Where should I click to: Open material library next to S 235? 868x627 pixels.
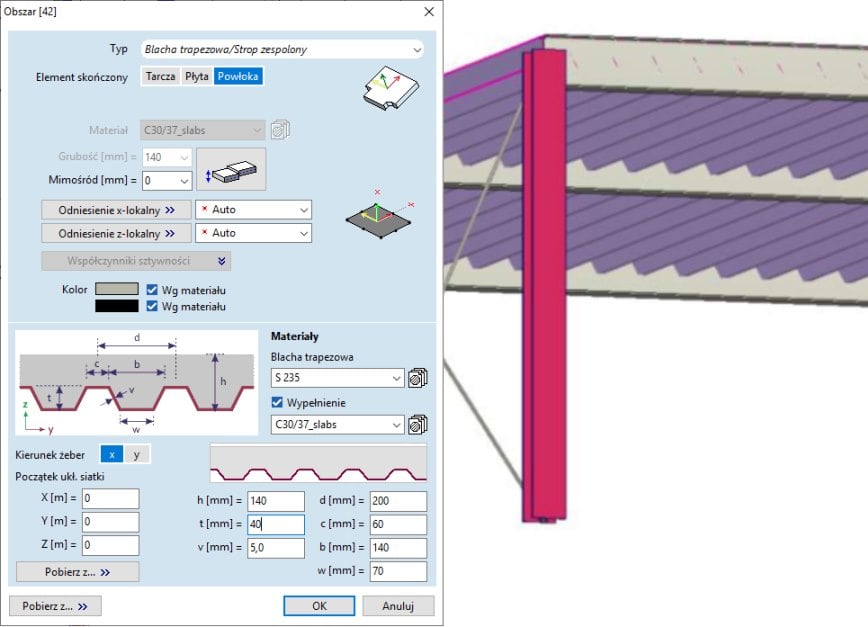click(417, 378)
